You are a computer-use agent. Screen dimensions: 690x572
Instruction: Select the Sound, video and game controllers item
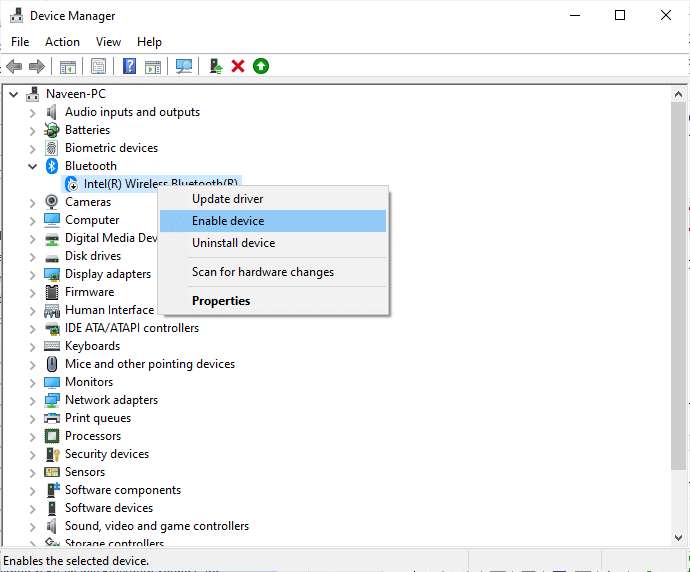click(x=157, y=526)
